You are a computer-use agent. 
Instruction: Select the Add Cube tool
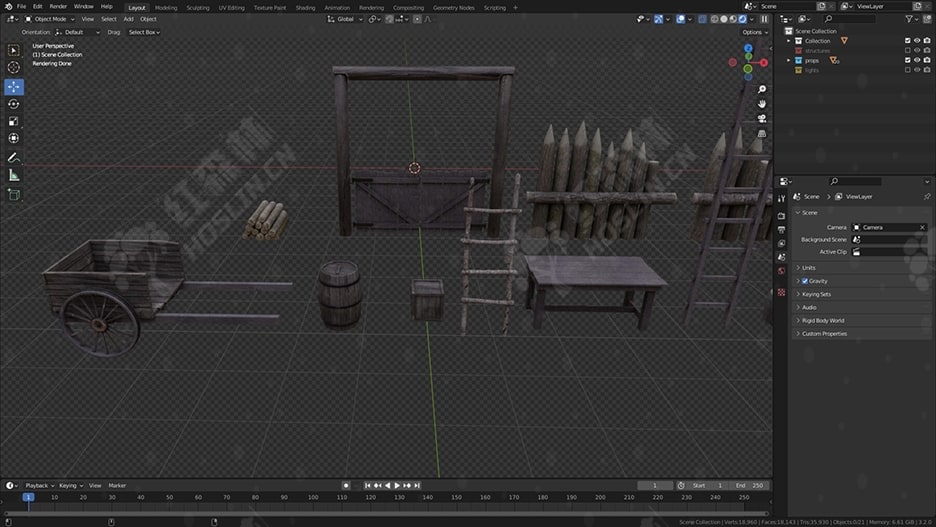click(x=13, y=195)
